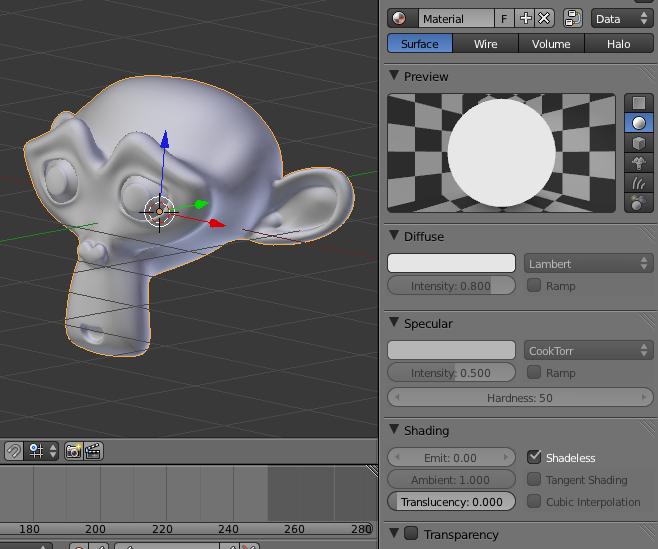
Task: Collapse the Preview panel
Action: point(394,76)
